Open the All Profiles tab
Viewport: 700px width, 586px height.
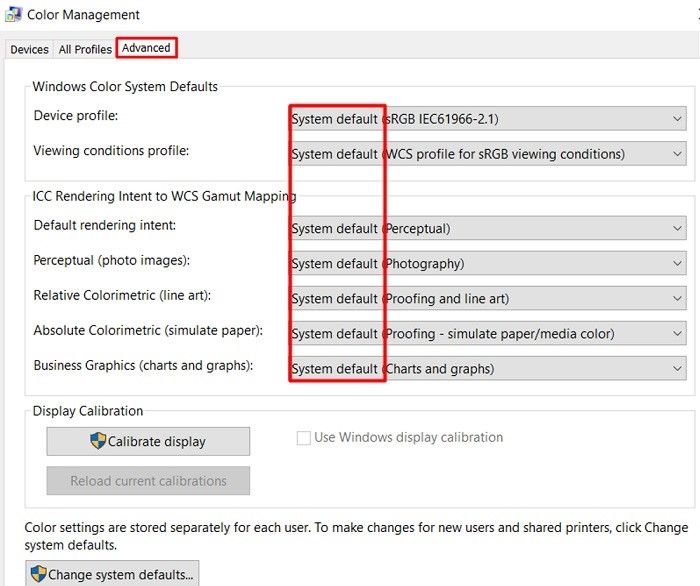(x=85, y=50)
